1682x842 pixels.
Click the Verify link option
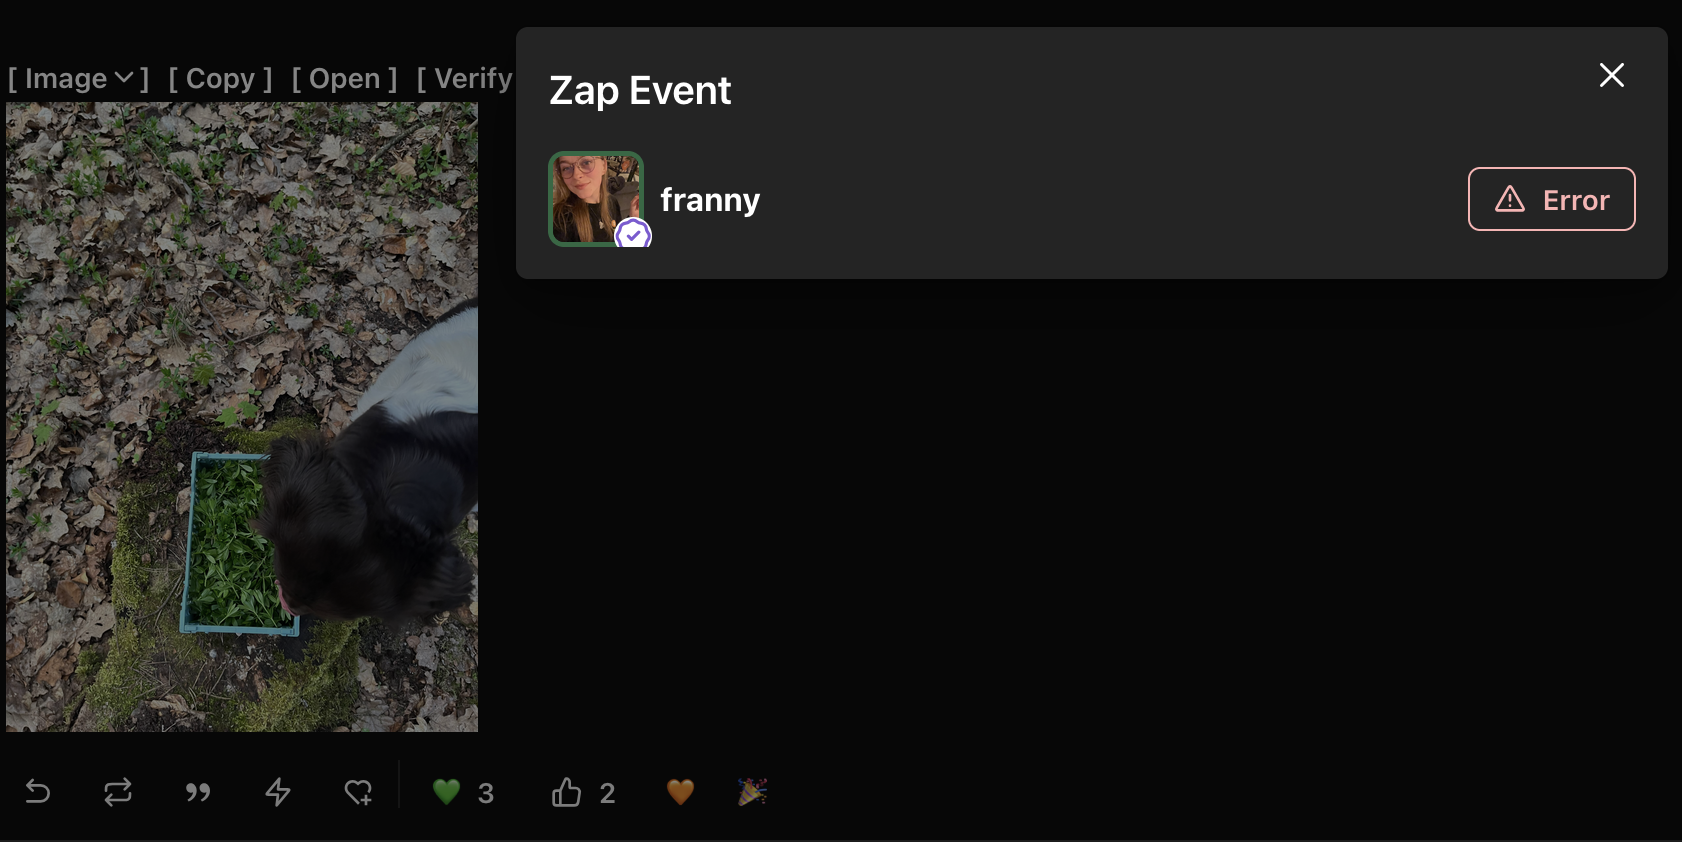tap(465, 78)
